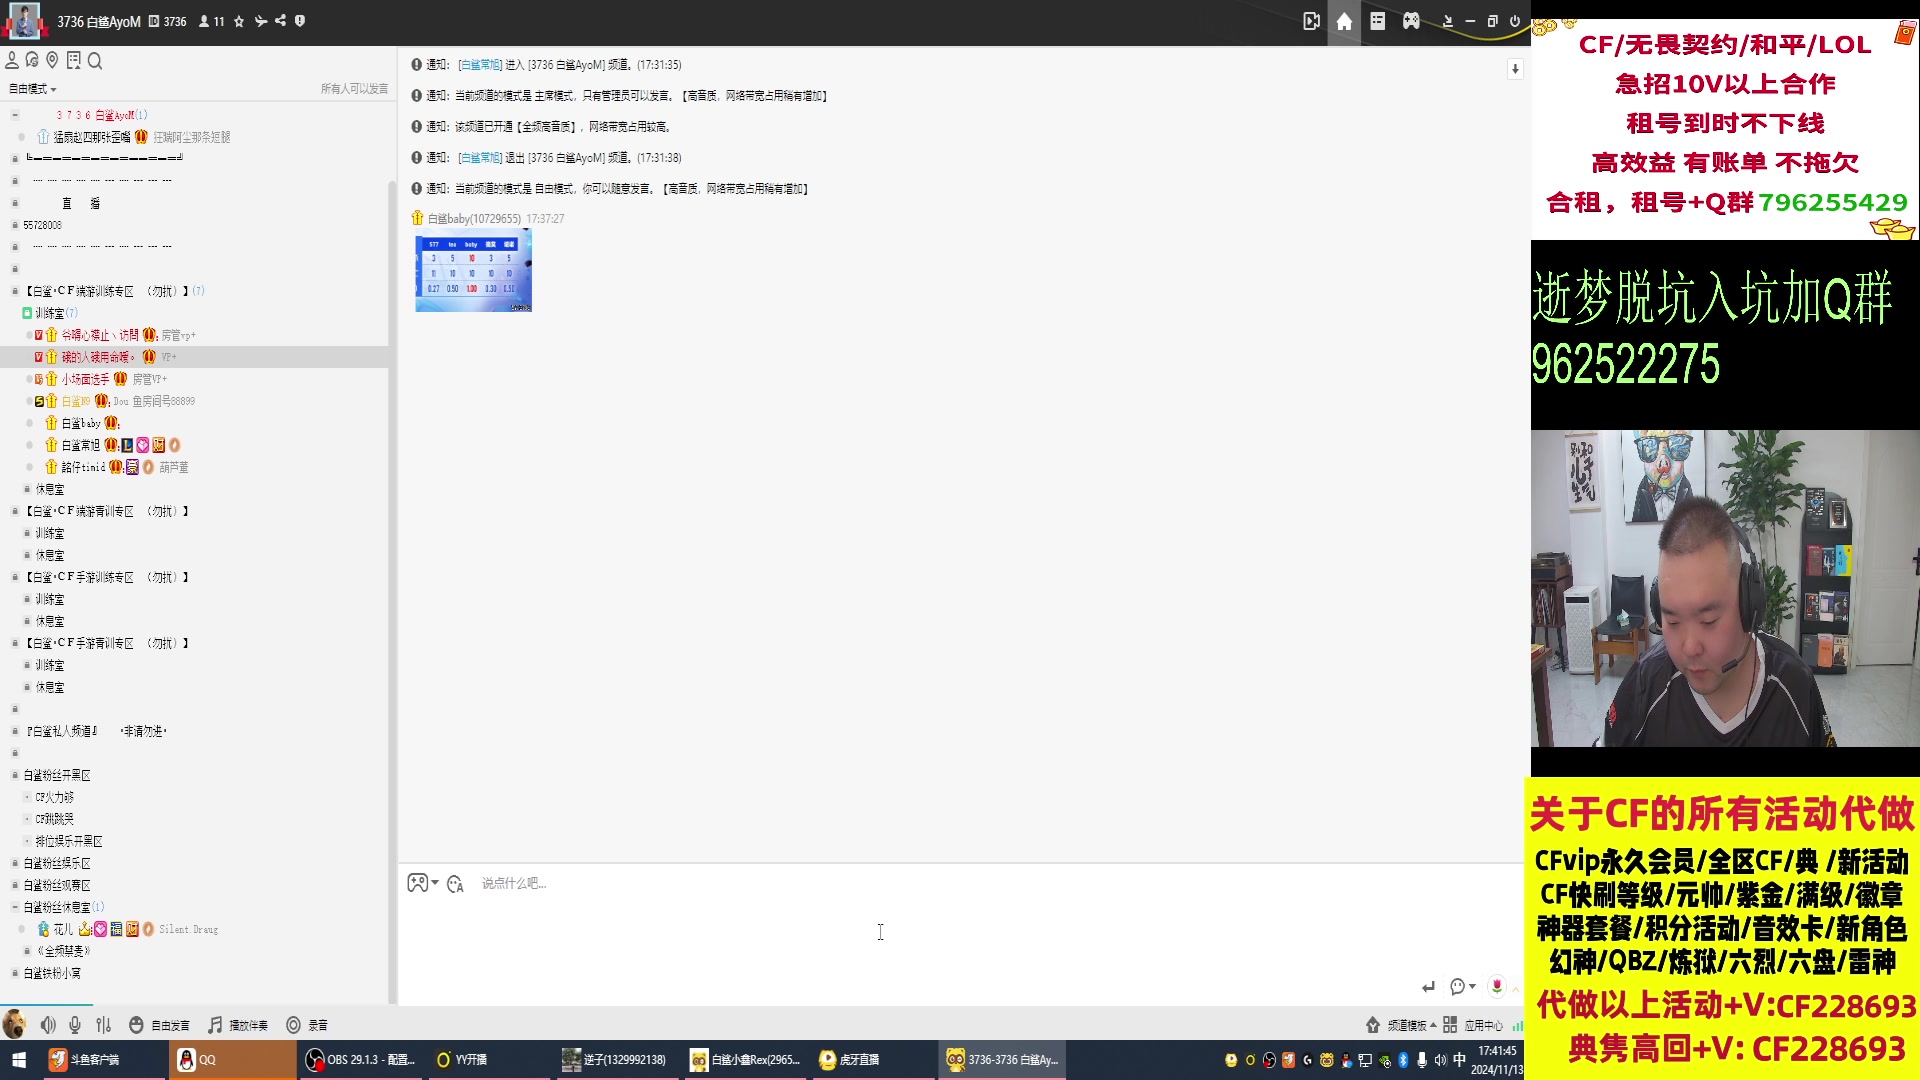The height and width of the screenshot is (1080, 1920).
Task: Select user 花儿 in 白鲨粉丝休息室
Action: coord(63,929)
